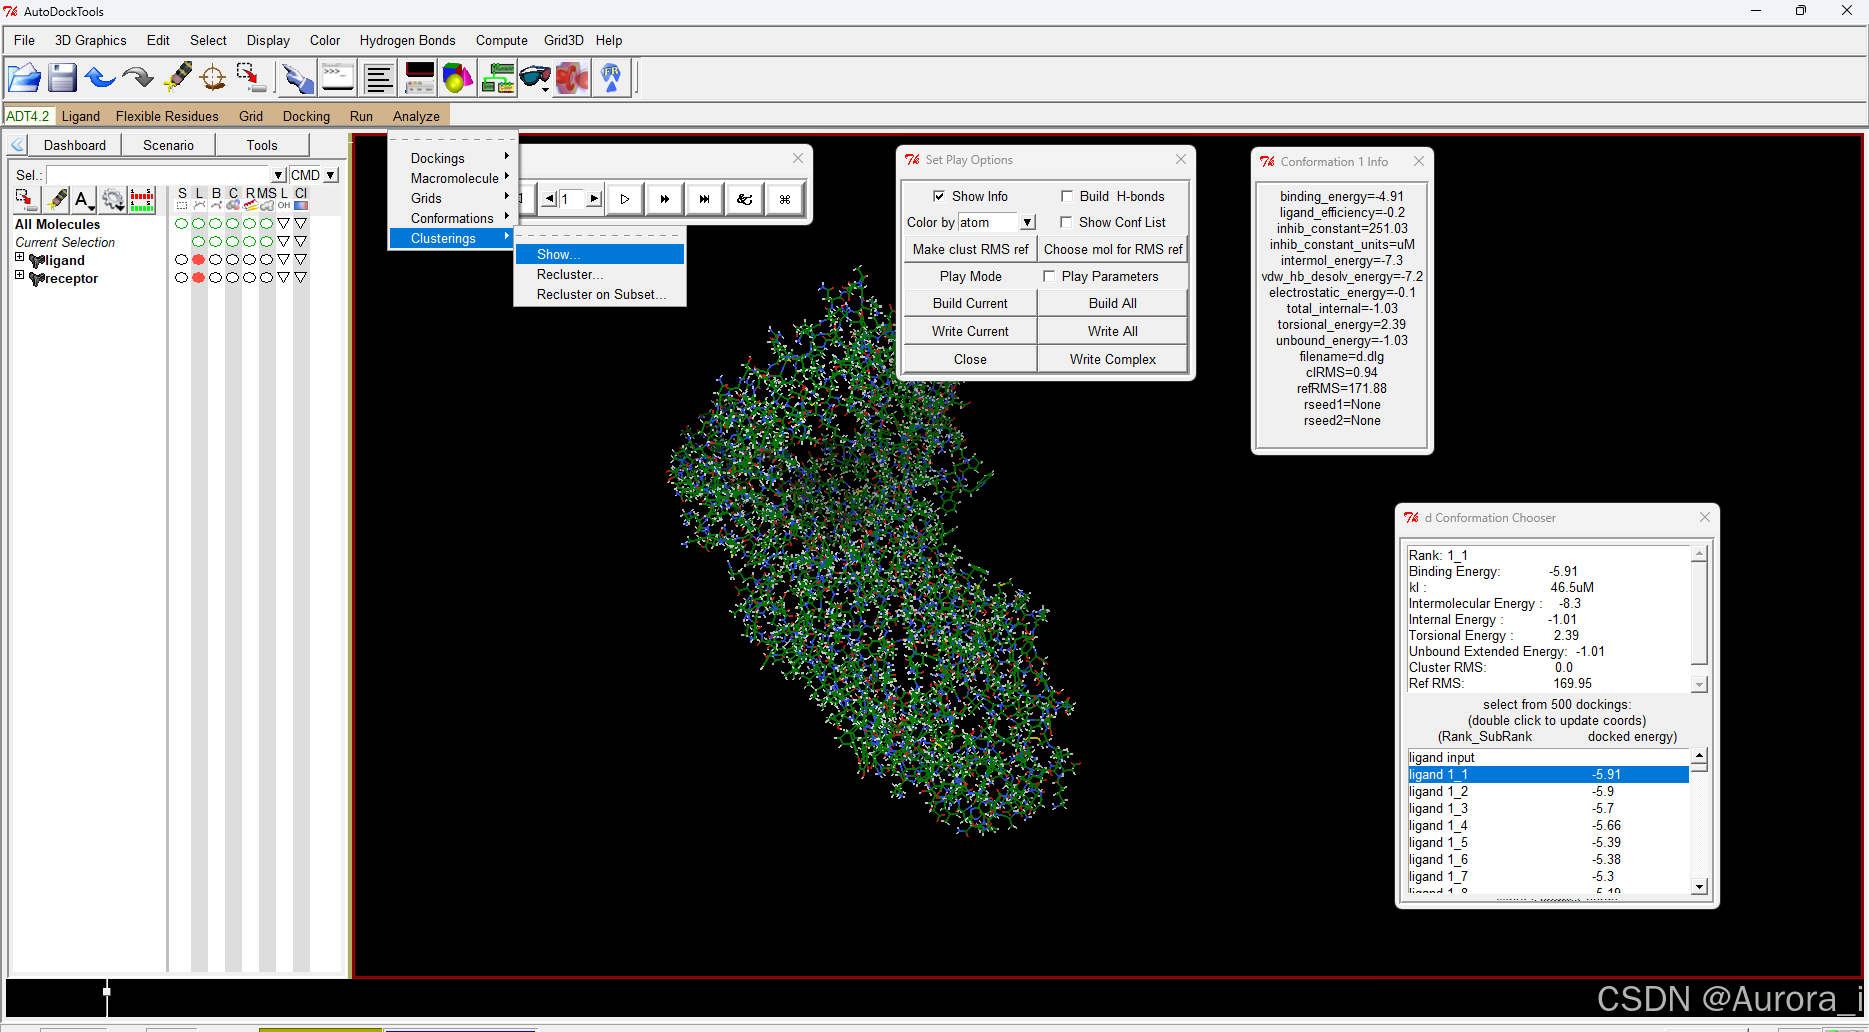This screenshot has width=1869, height=1032.
Task: Toggle the receptor ribbon (R) circle
Action: tap(249, 278)
